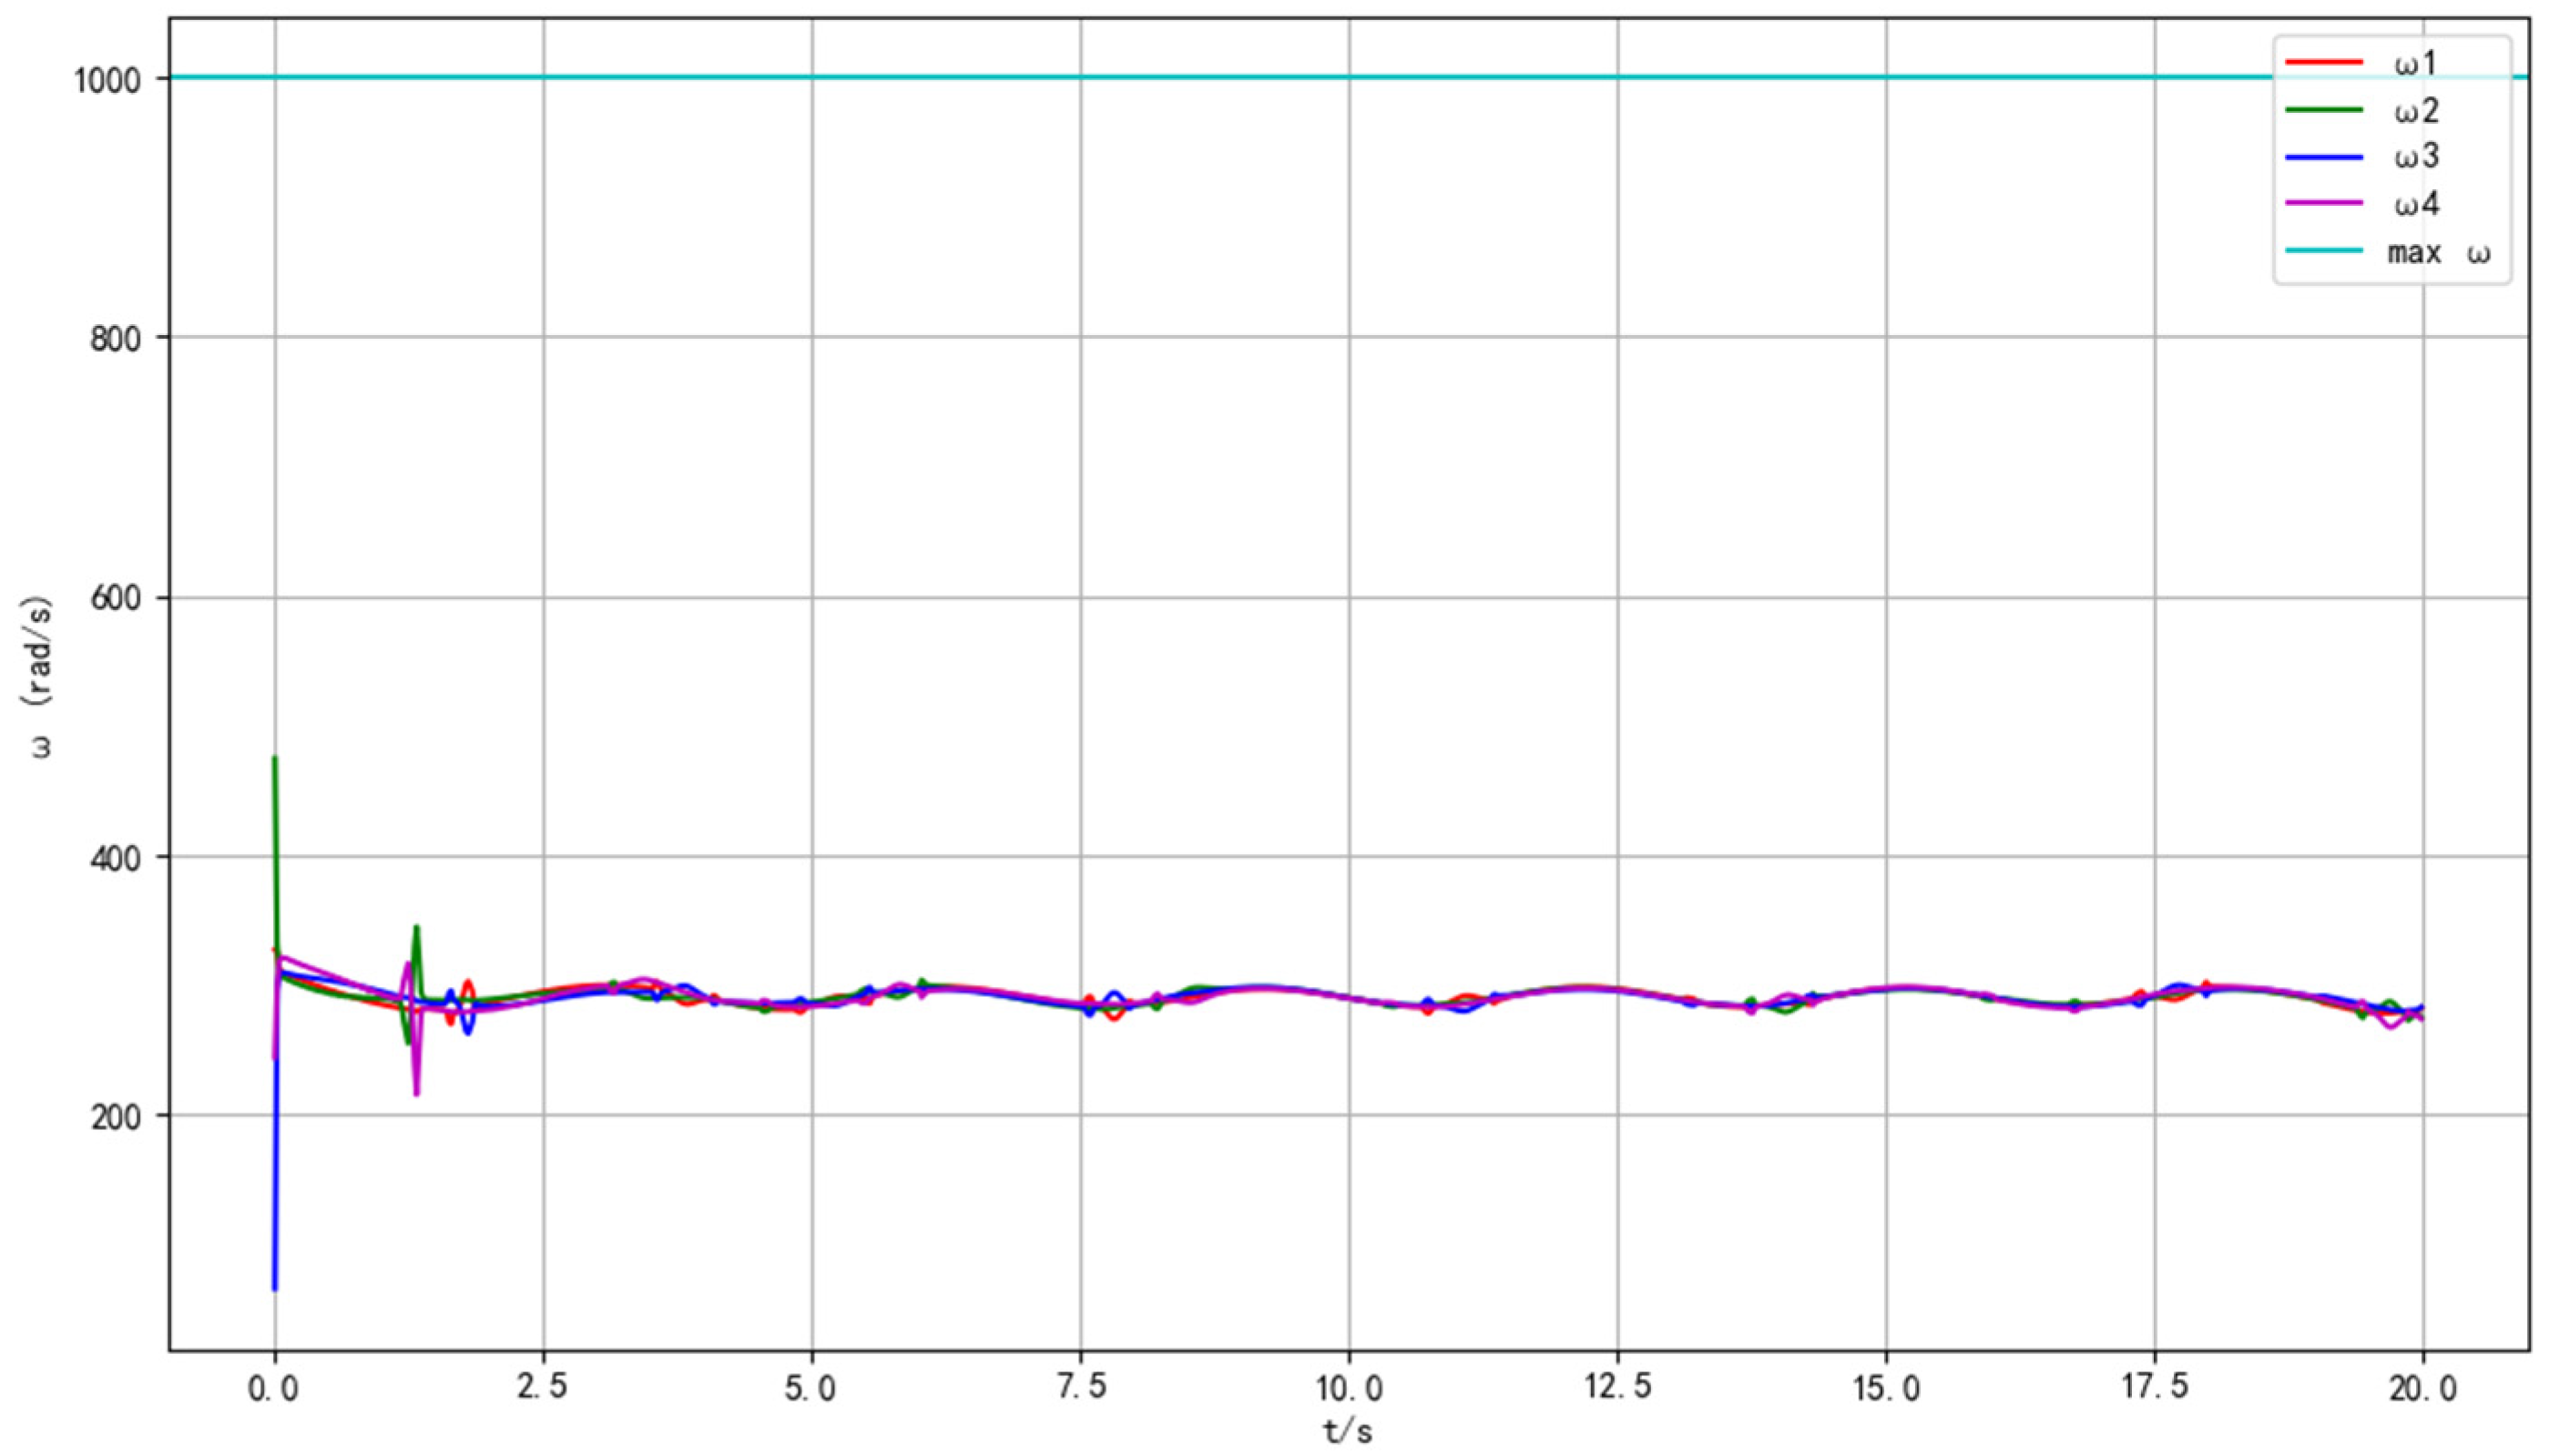This screenshot has height=1456, width=2549.
Task: Click the ω3 legend label
Action: click(x=2415, y=157)
